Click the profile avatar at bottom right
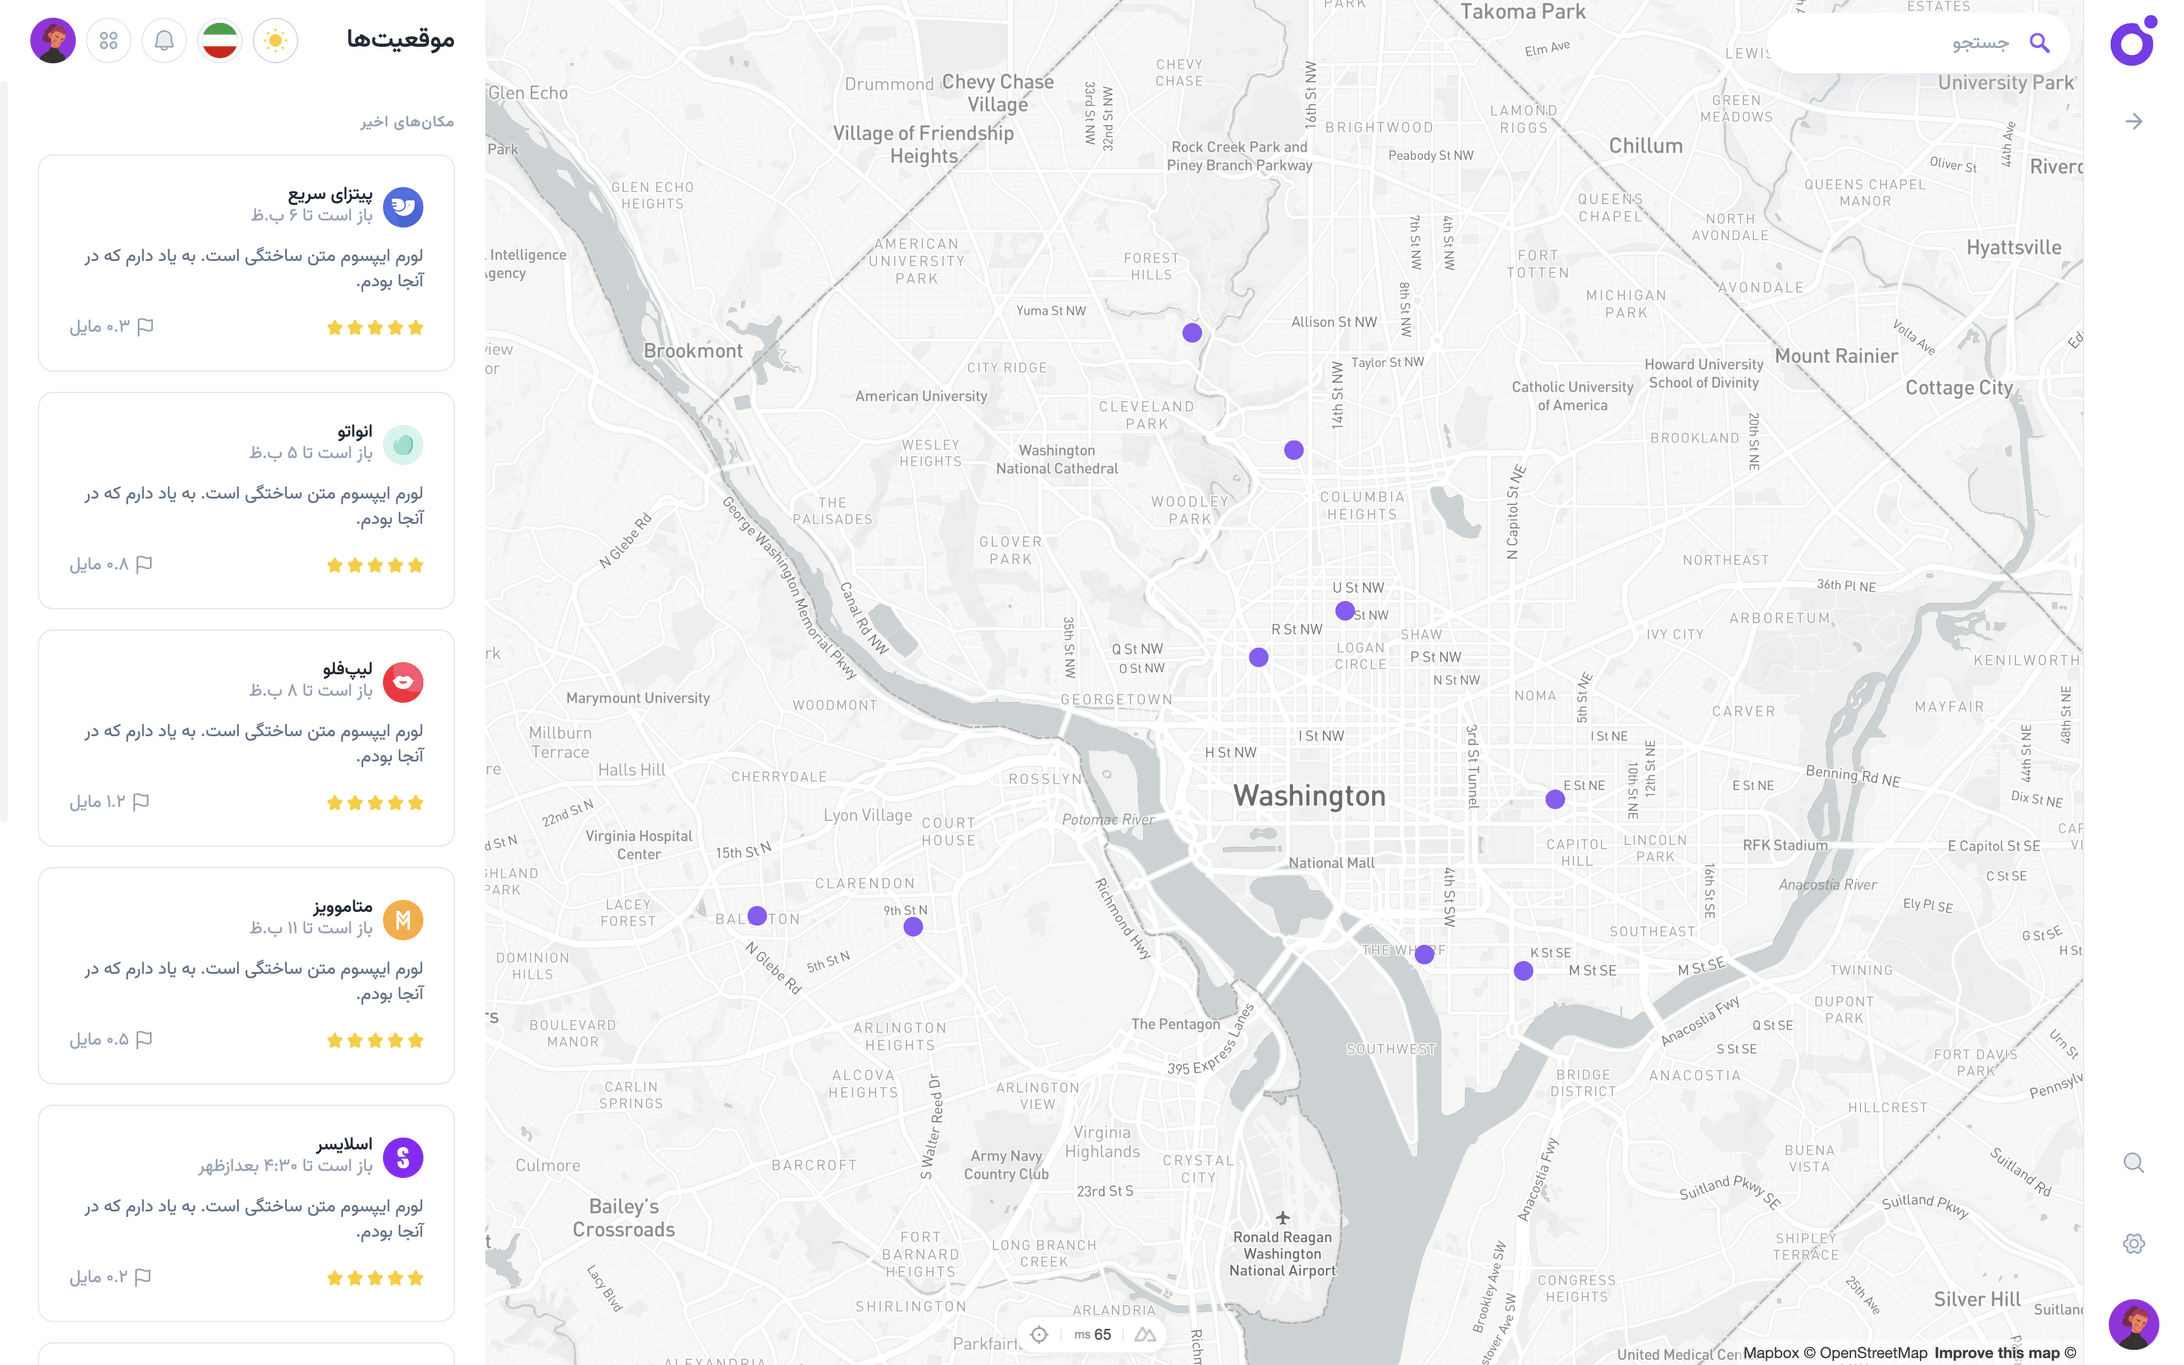 (2134, 1324)
